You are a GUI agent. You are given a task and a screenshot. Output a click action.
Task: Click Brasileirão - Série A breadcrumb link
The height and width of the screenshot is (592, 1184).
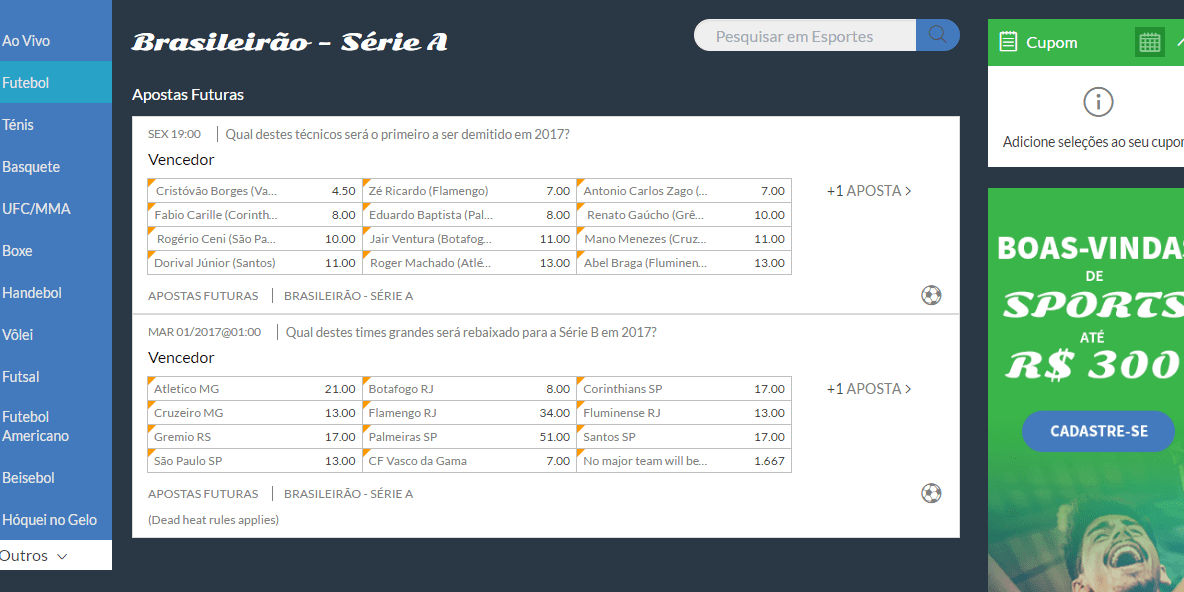pyautogui.click(x=348, y=296)
